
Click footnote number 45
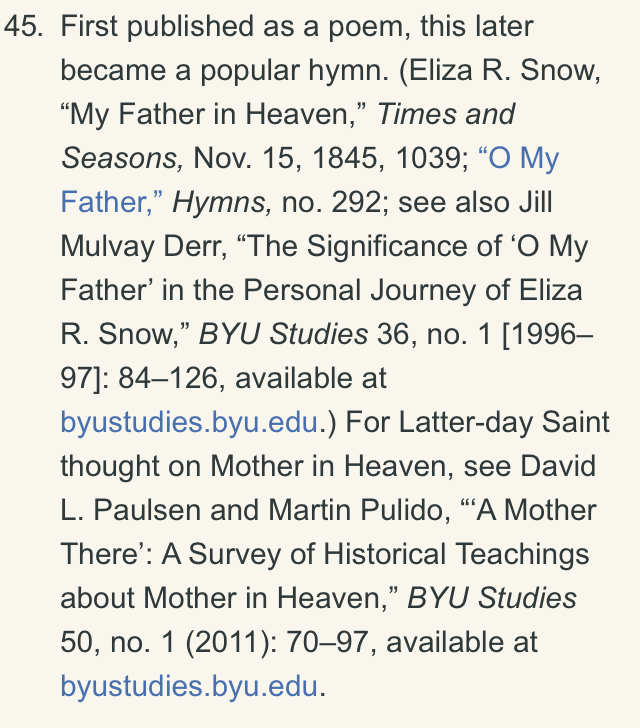[23, 26]
